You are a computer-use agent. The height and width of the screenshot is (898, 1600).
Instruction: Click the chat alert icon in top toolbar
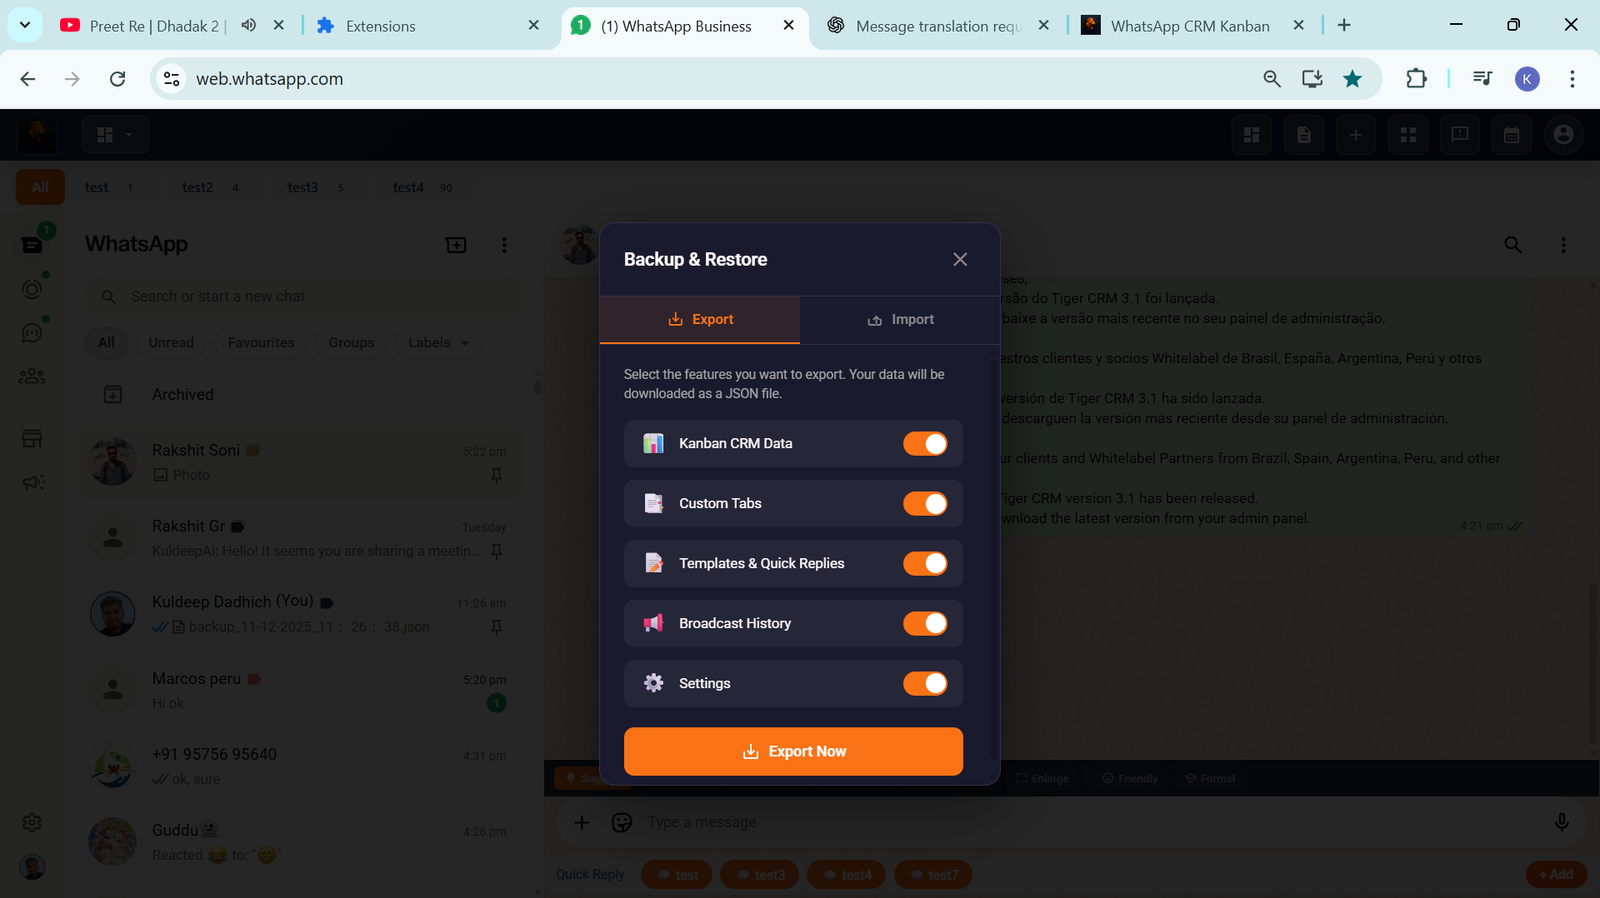coord(1459,135)
